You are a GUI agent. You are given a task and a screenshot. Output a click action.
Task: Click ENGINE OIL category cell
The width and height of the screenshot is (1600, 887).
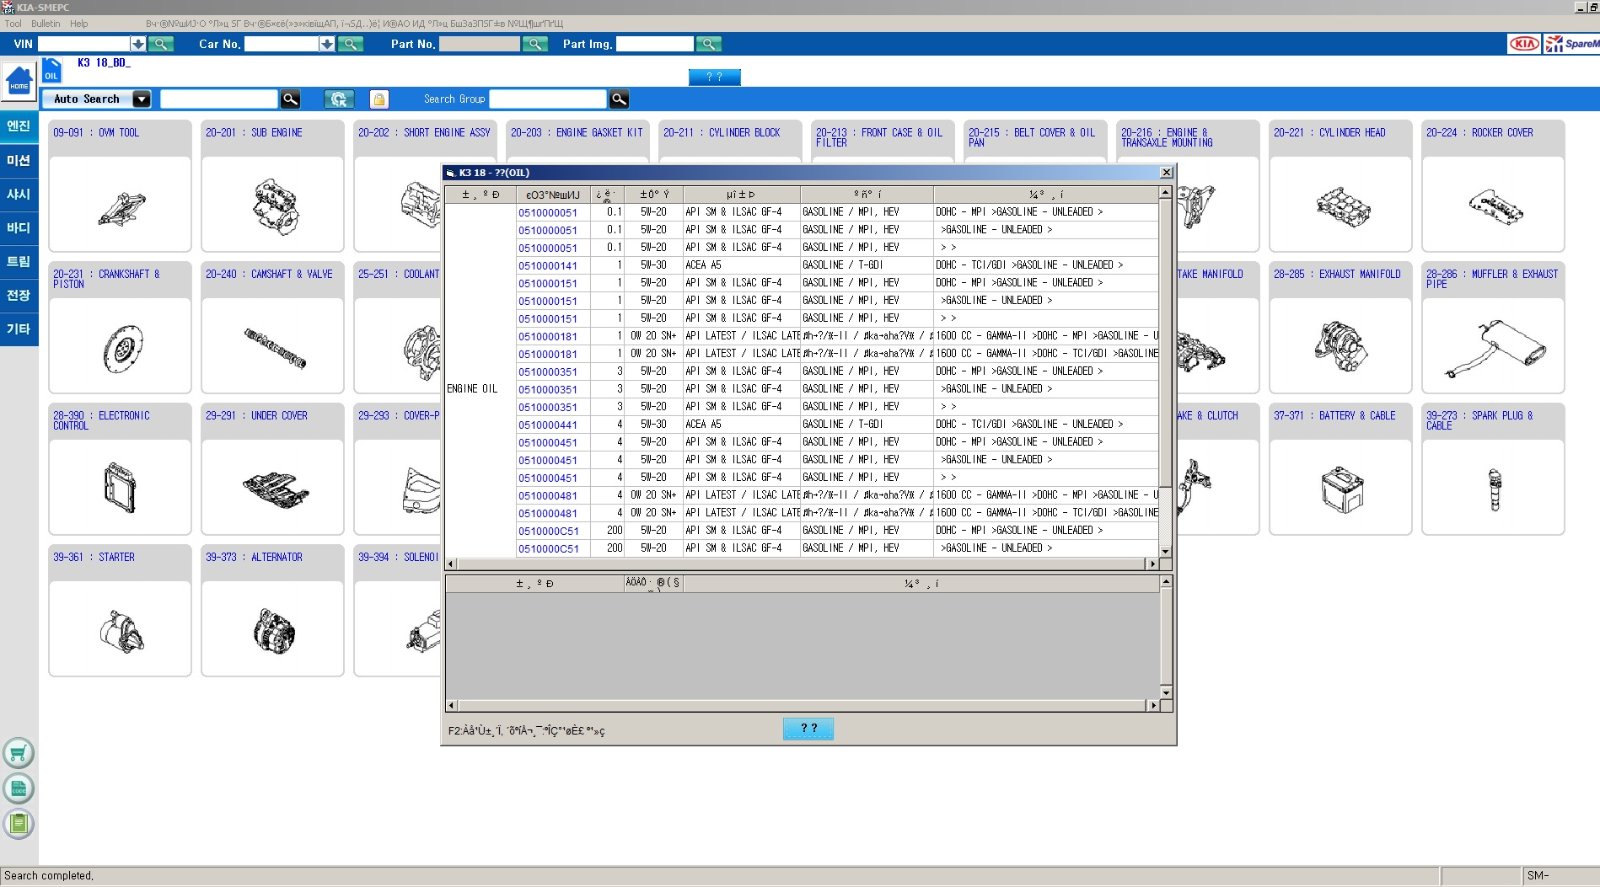point(479,389)
